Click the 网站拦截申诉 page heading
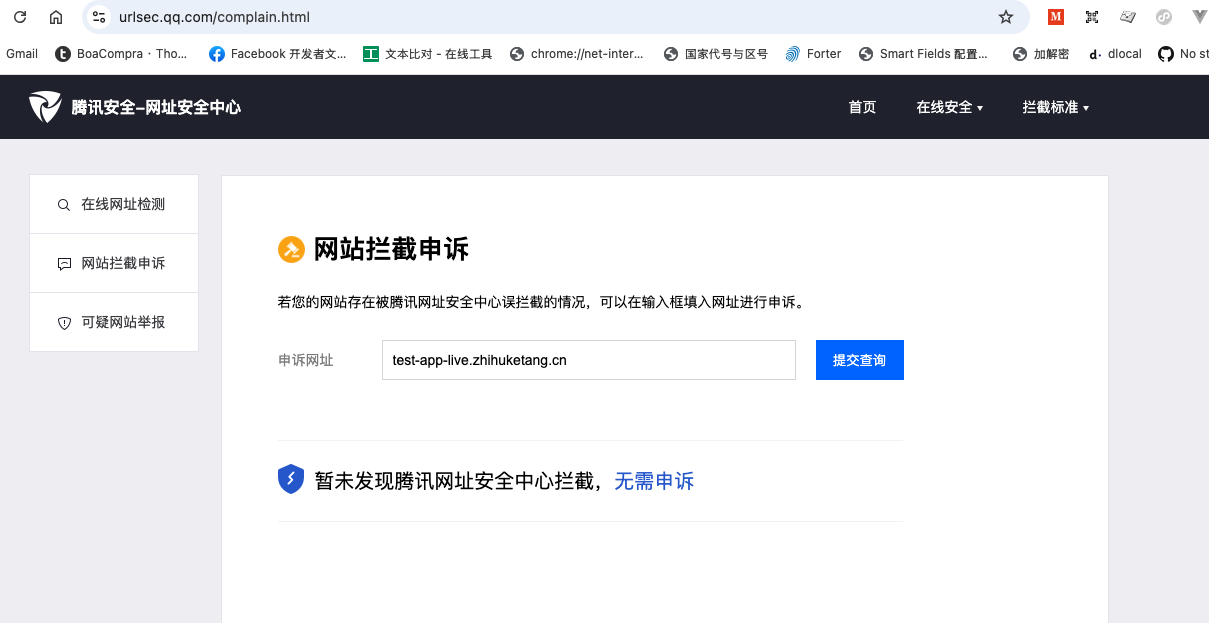Image resolution: width=1209 pixels, height=623 pixels. pos(391,250)
